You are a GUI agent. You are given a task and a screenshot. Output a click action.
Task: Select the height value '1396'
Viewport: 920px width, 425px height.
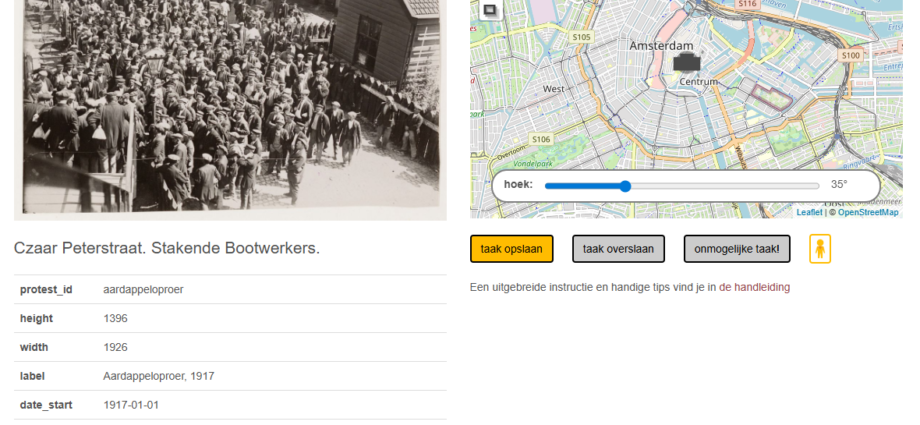pos(115,318)
